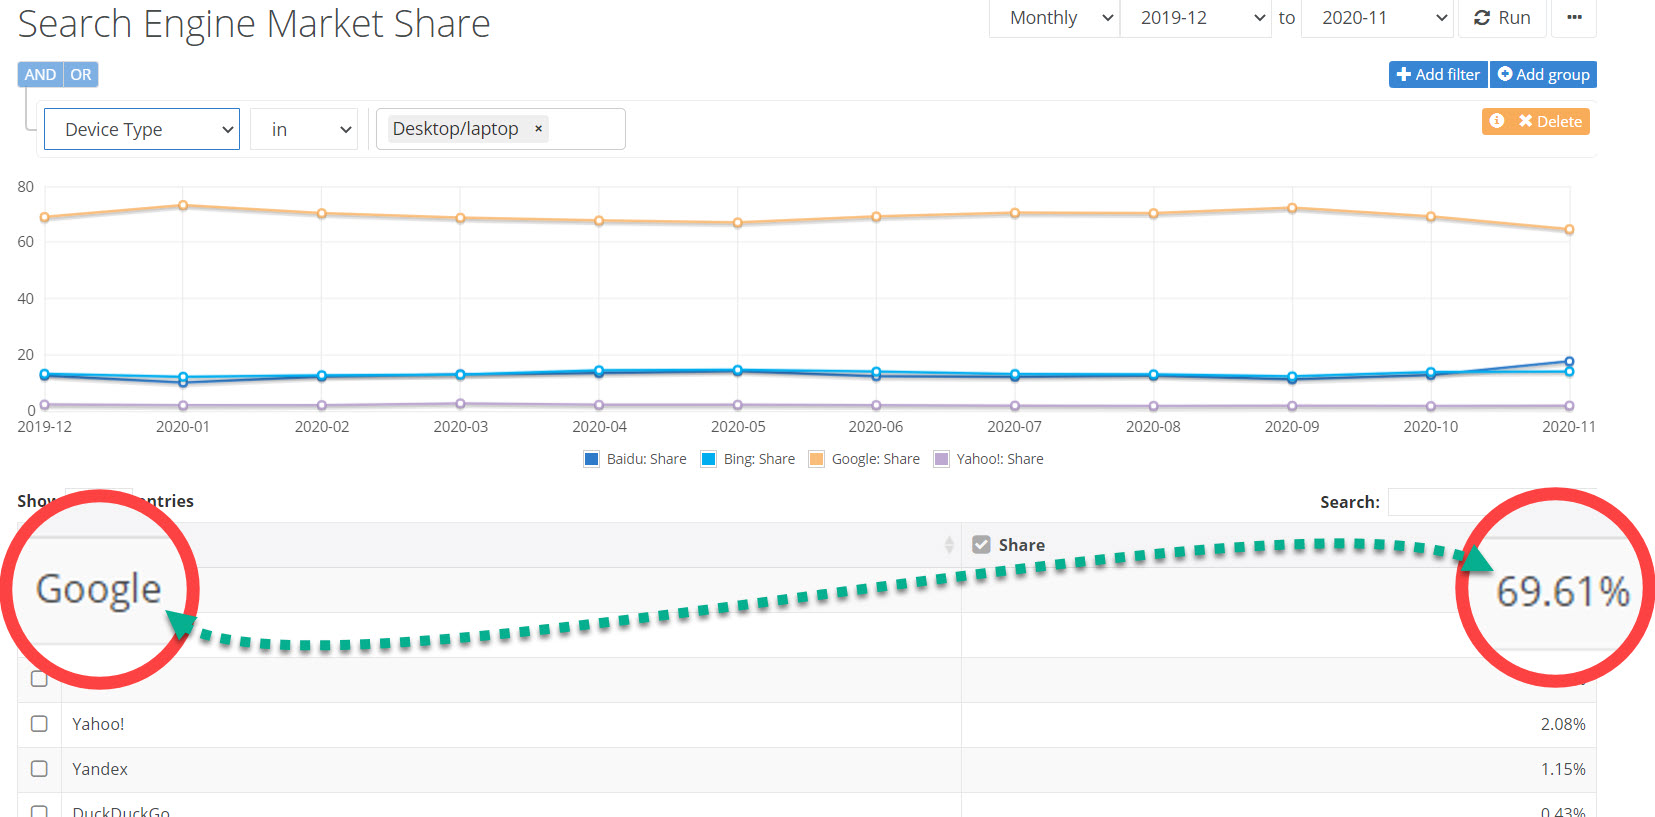Viewport: 1655px width, 817px height.
Task: Click the Run refresh icon button
Action: pos(1502,18)
